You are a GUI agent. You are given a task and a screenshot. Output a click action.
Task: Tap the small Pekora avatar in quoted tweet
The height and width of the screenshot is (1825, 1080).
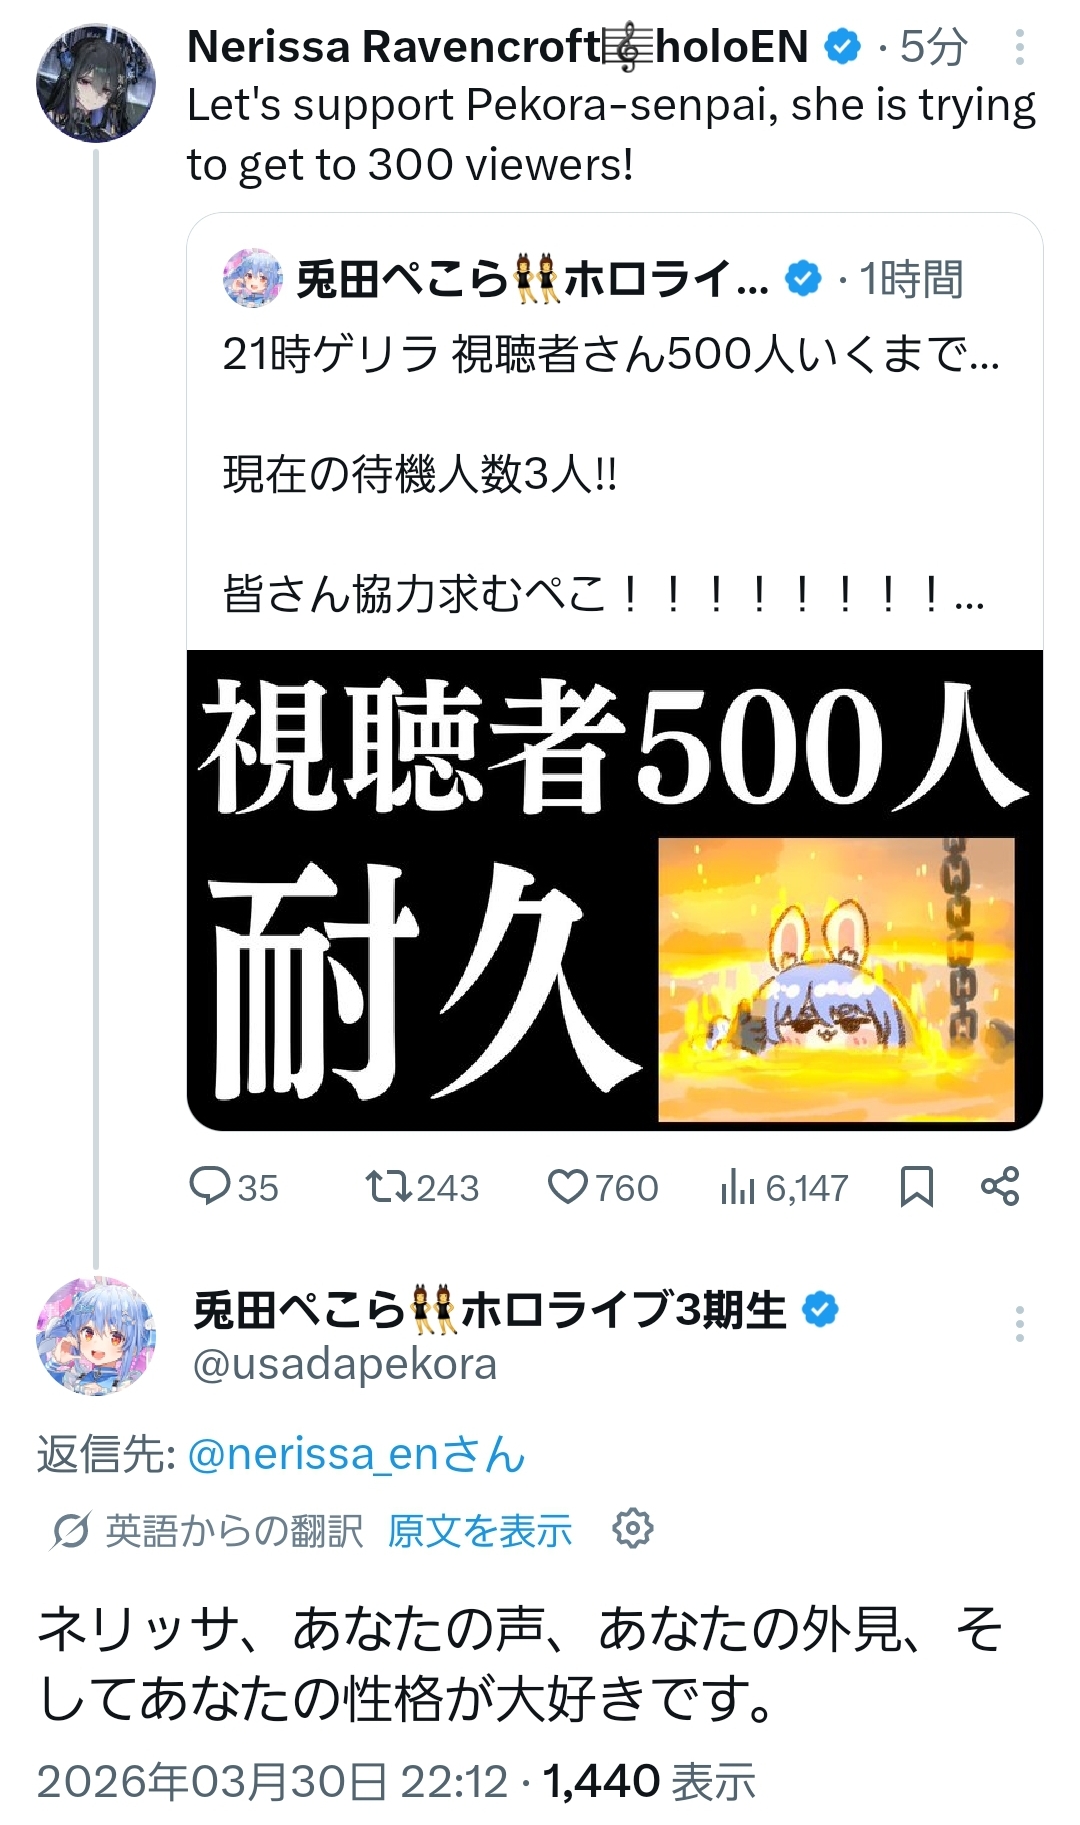coord(252,278)
